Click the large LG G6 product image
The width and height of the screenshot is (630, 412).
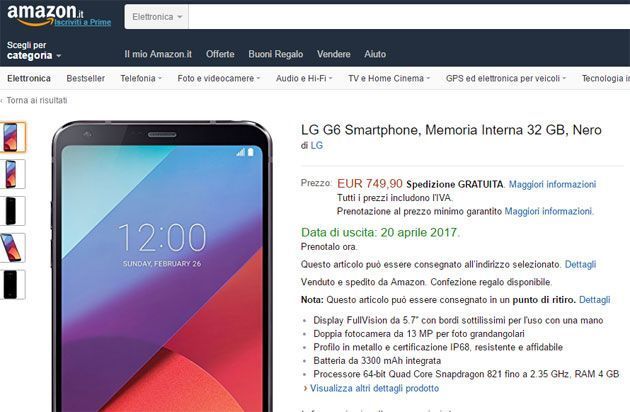click(x=162, y=266)
